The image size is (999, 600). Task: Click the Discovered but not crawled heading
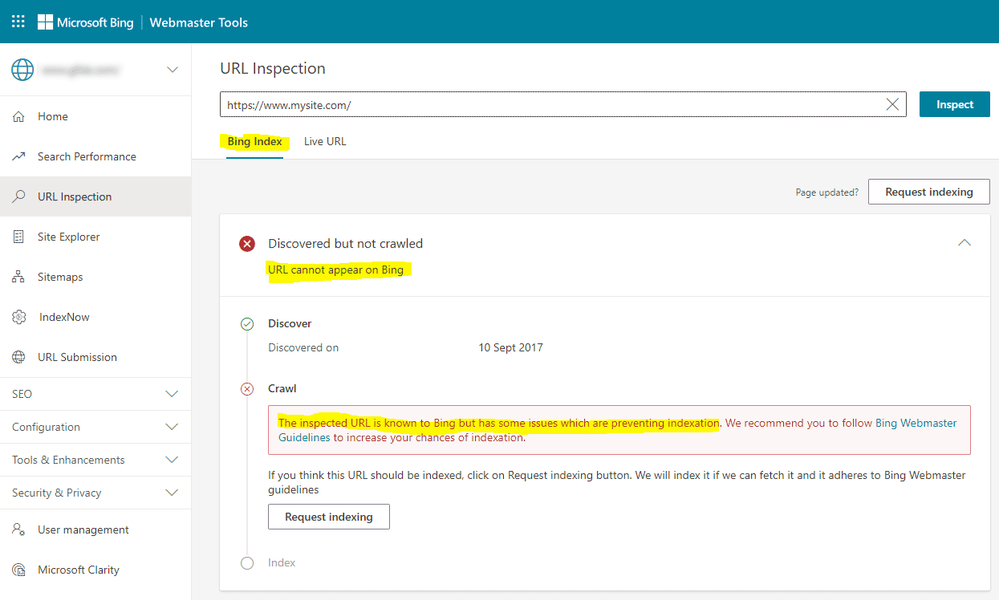345,243
